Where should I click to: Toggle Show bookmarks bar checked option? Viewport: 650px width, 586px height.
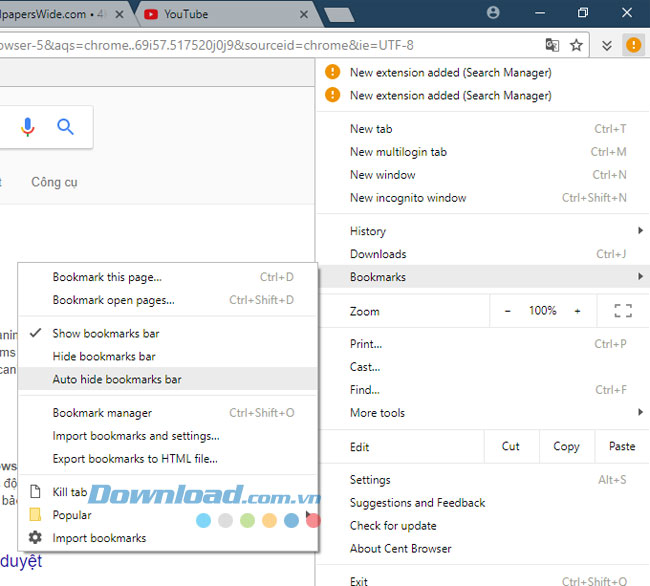(x=168, y=334)
